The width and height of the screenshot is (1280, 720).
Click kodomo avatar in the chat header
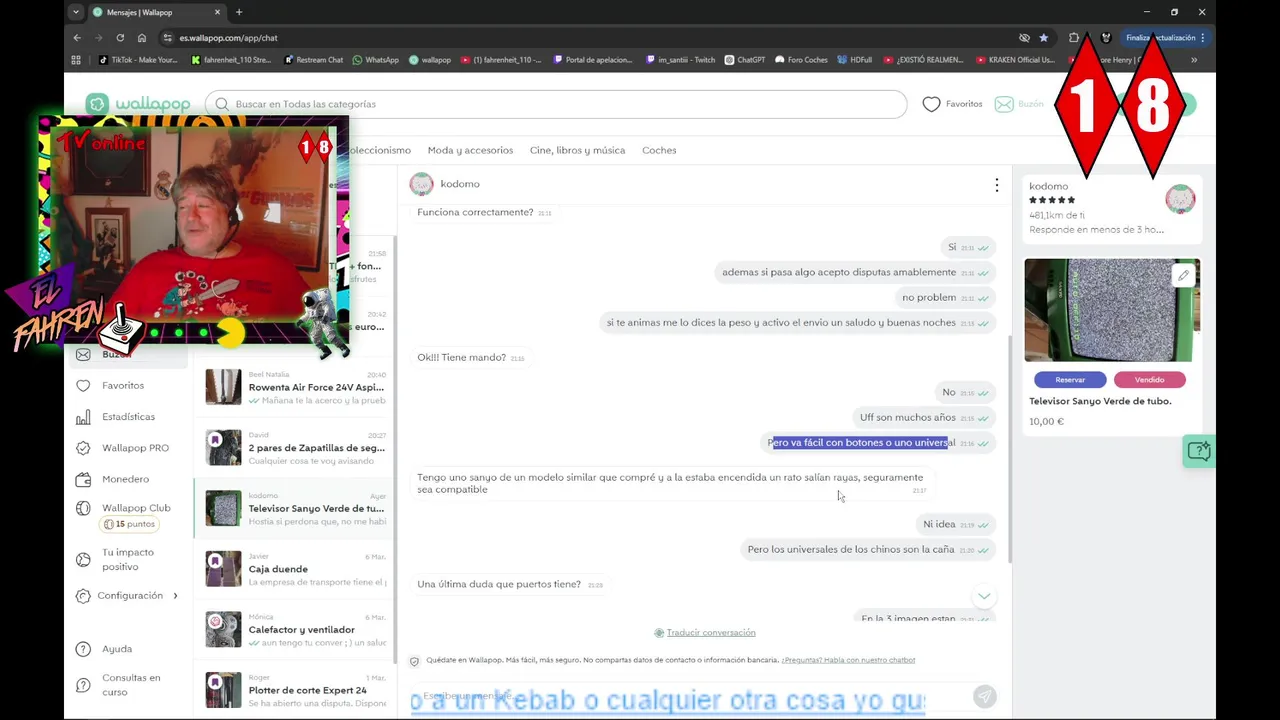click(x=422, y=184)
